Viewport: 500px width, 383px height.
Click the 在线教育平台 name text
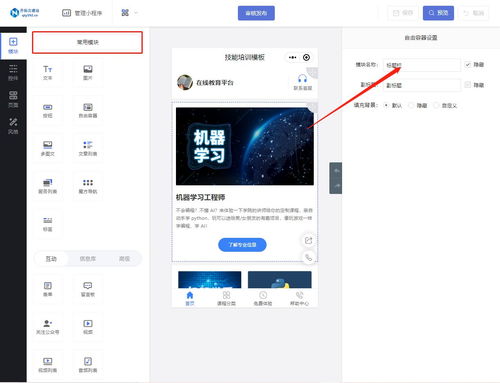(215, 82)
